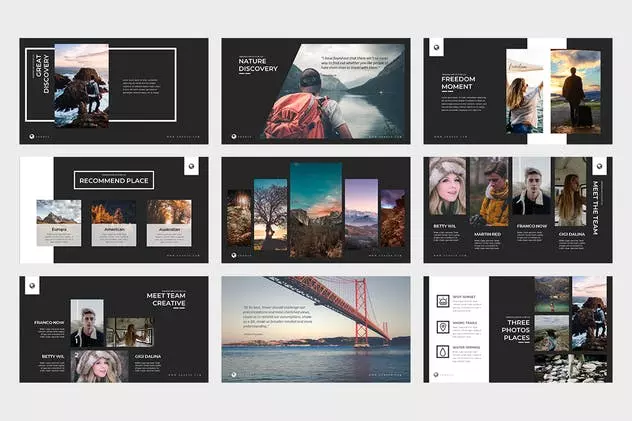Open the Europe mountain place card

(59, 223)
